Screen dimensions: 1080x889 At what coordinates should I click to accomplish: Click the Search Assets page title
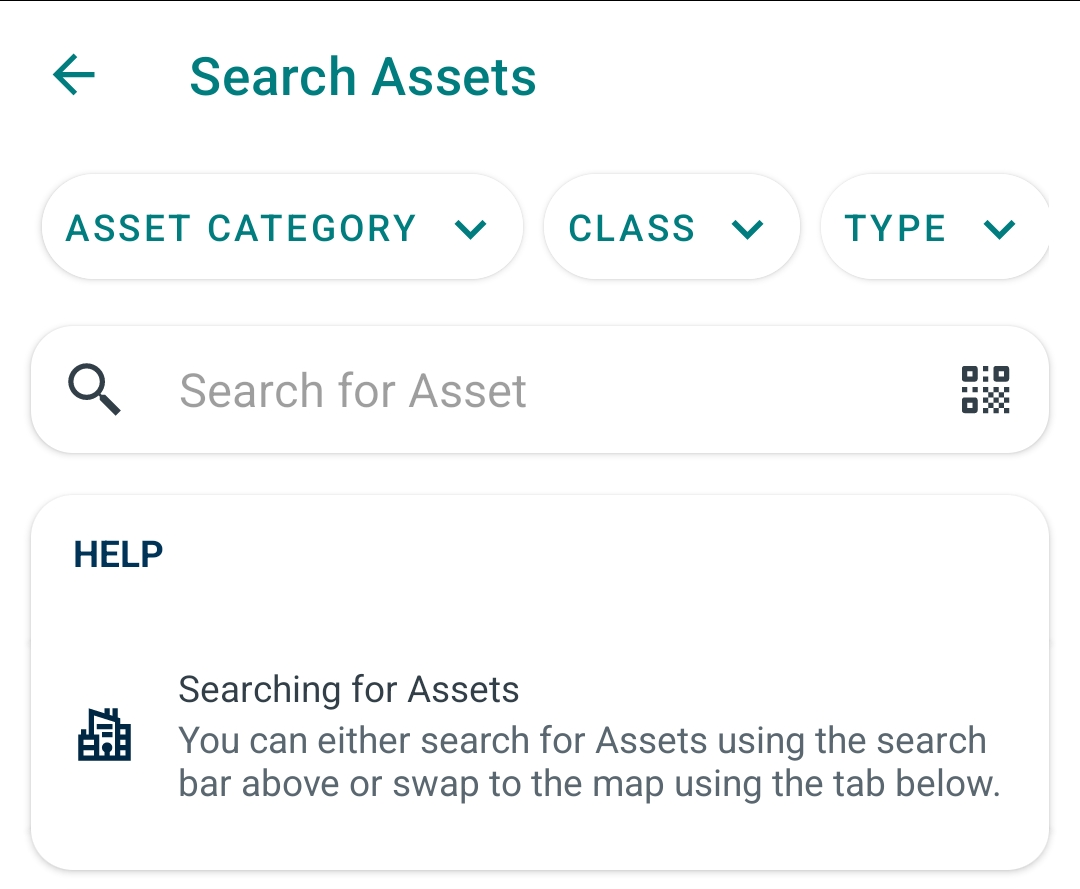tap(362, 76)
